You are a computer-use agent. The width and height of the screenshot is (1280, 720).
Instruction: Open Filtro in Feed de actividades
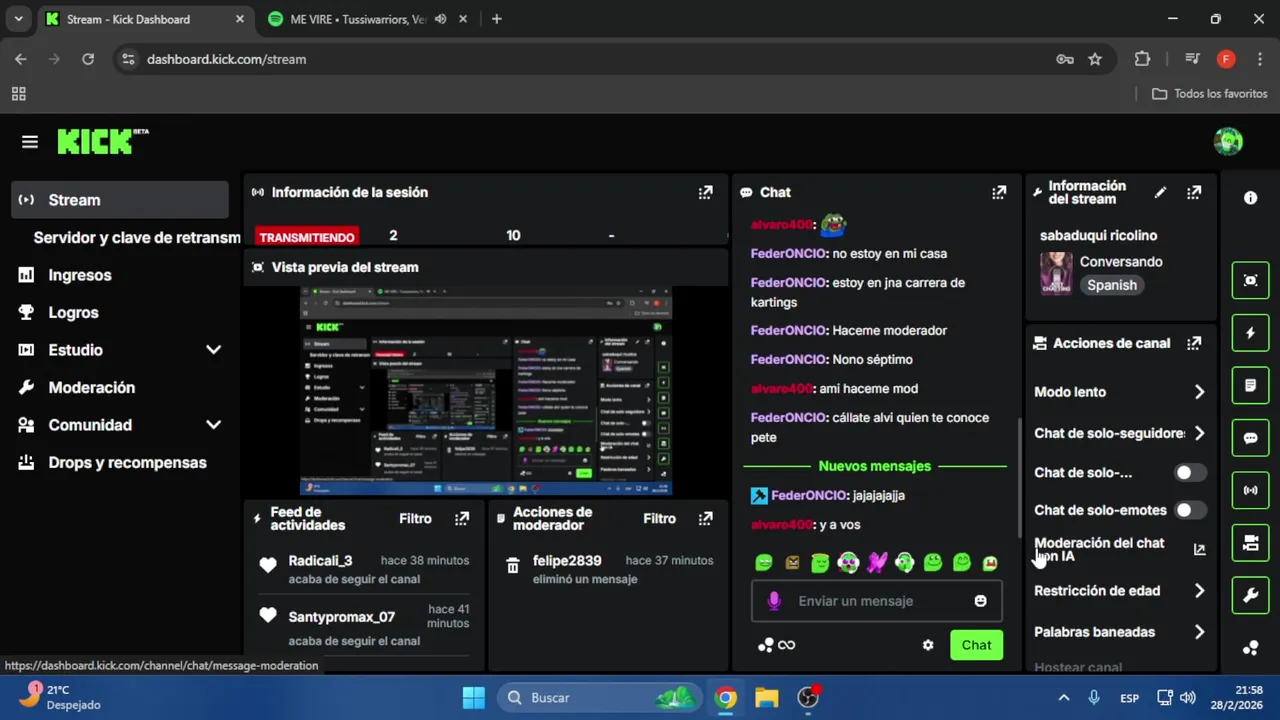click(x=415, y=518)
